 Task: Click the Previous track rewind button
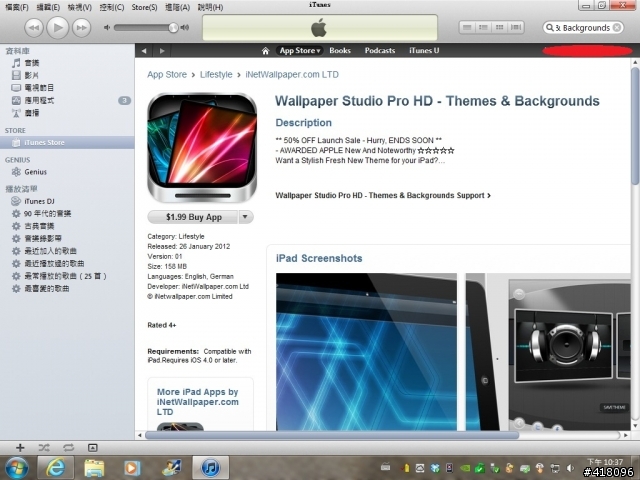coord(34,28)
